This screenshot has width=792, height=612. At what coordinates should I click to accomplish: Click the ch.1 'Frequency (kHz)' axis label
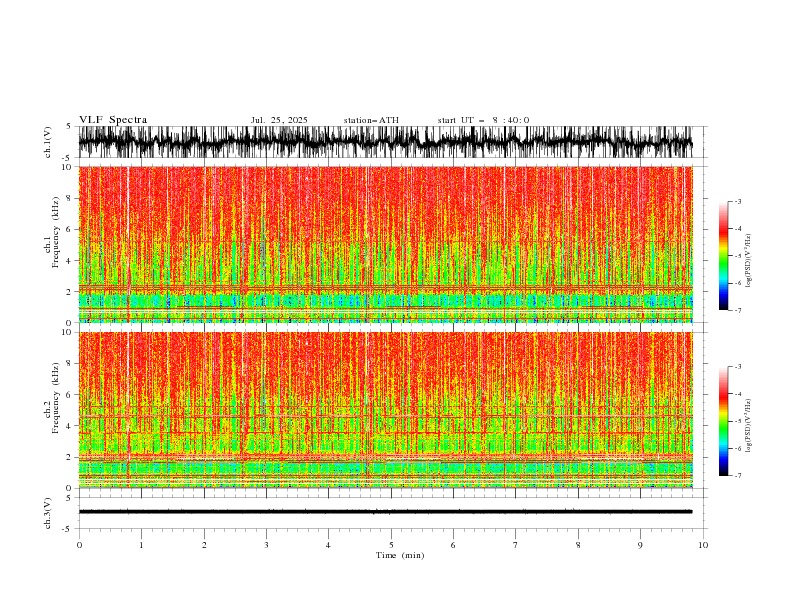coord(56,232)
